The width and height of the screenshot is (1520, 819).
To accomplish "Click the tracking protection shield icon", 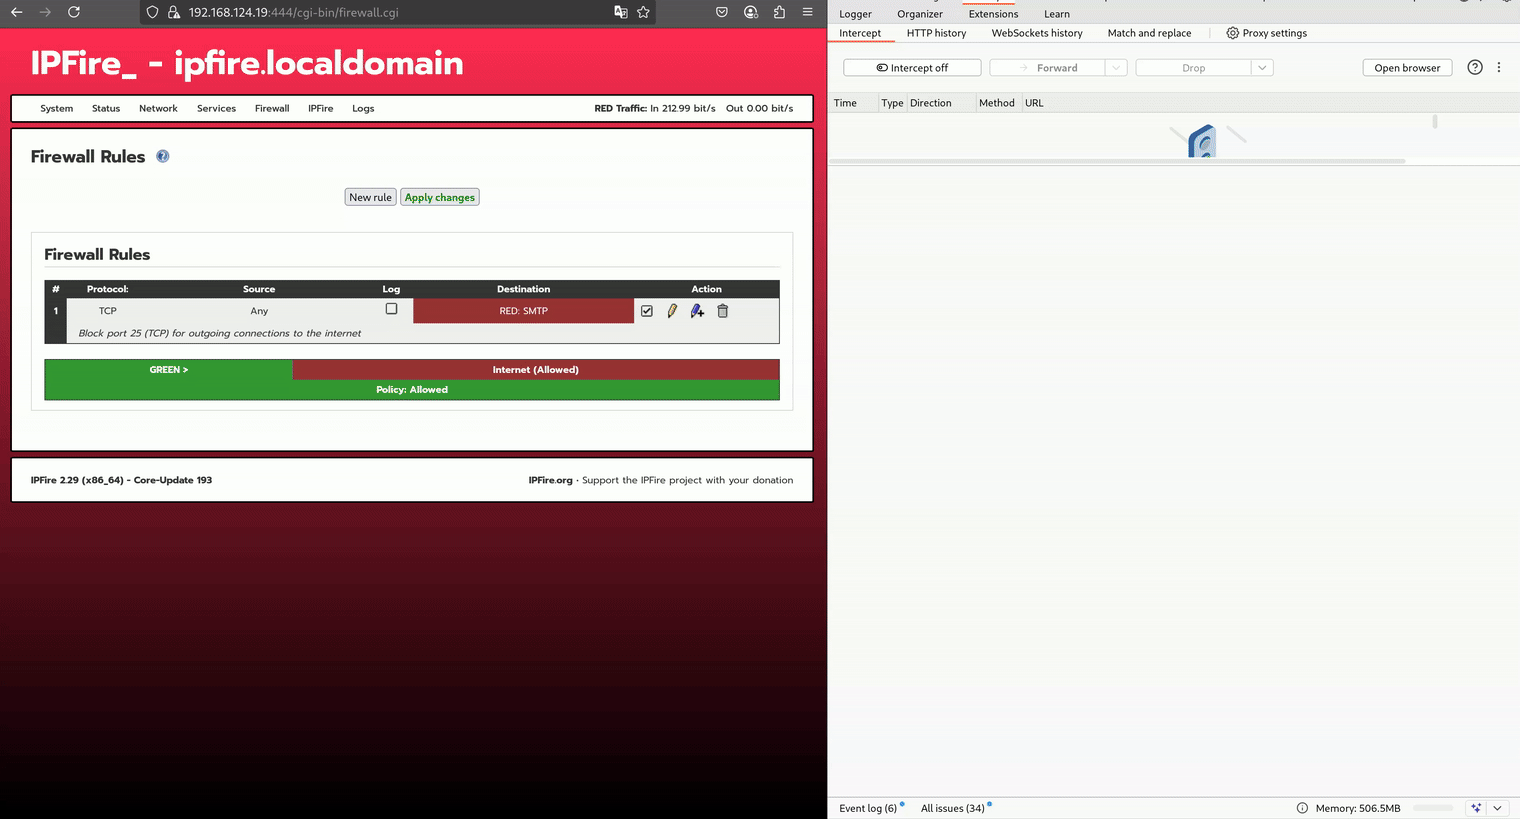I will pos(152,12).
